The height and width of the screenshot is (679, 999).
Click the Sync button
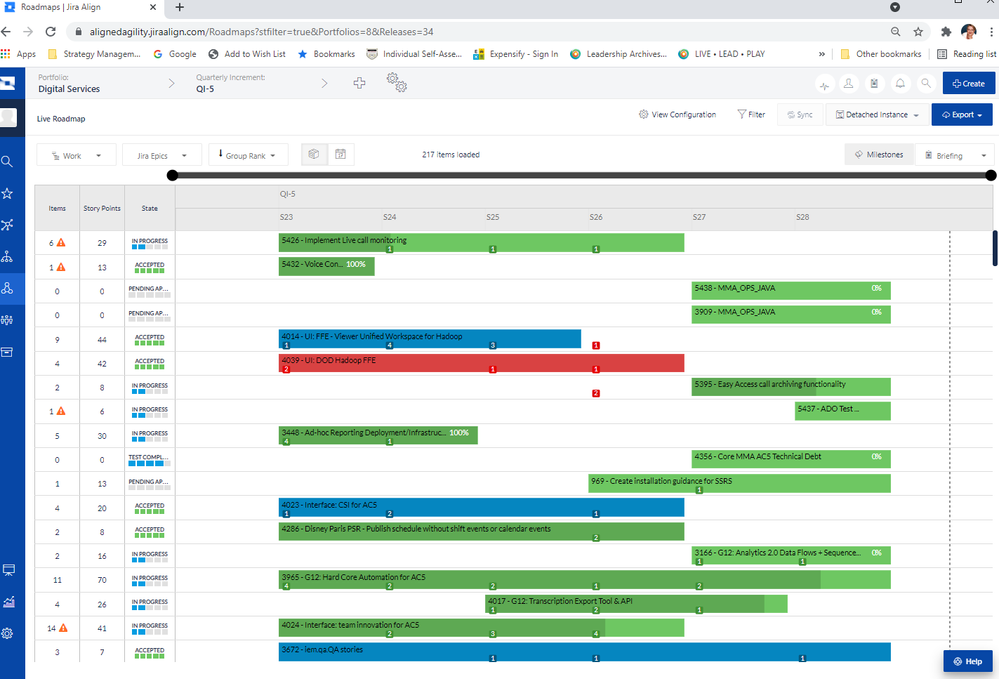(800, 115)
